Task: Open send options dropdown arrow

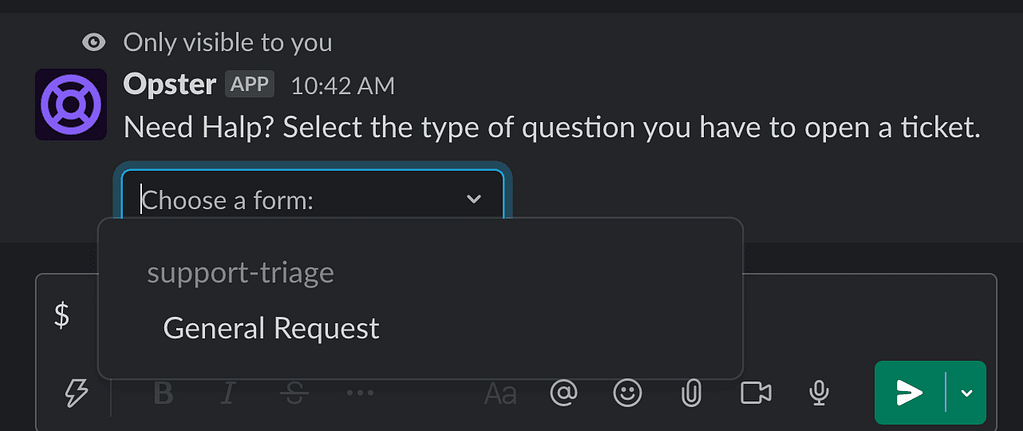Action: pos(967,393)
